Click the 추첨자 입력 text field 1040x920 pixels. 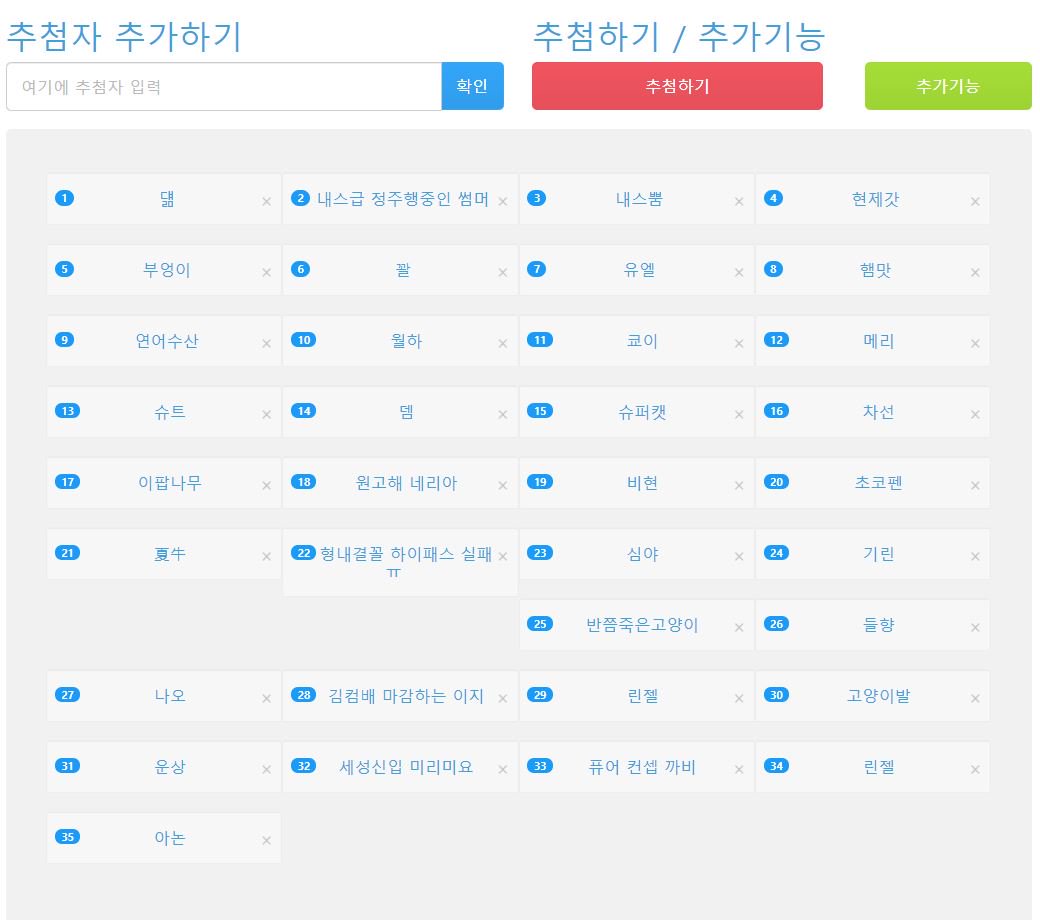(x=224, y=87)
